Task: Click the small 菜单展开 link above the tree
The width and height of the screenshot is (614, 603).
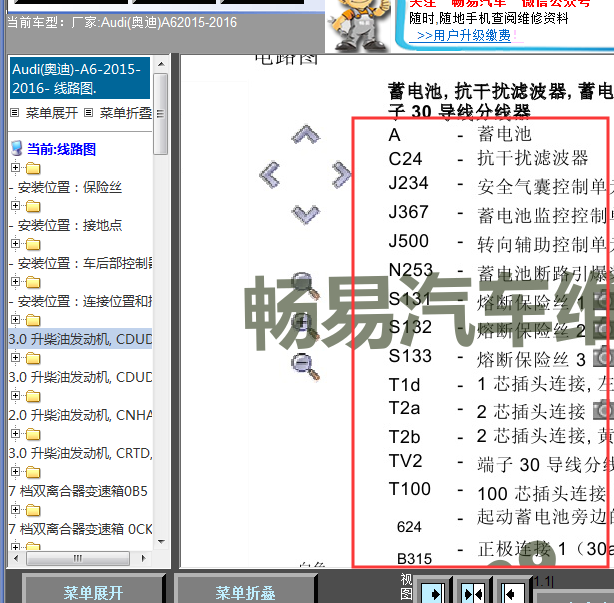Action: pyautogui.click(x=52, y=113)
